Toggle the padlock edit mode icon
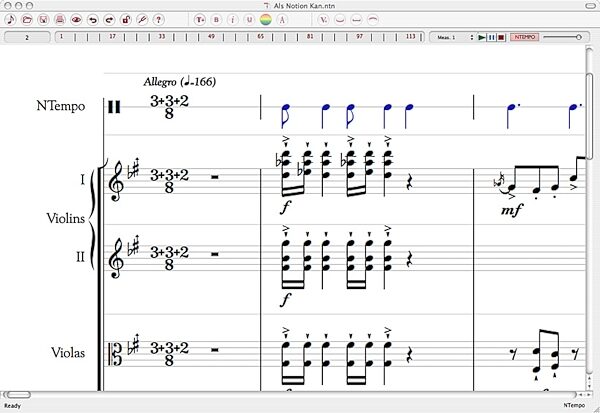Image resolution: width=600 pixels, height=413 pixels. coord(126,20)
